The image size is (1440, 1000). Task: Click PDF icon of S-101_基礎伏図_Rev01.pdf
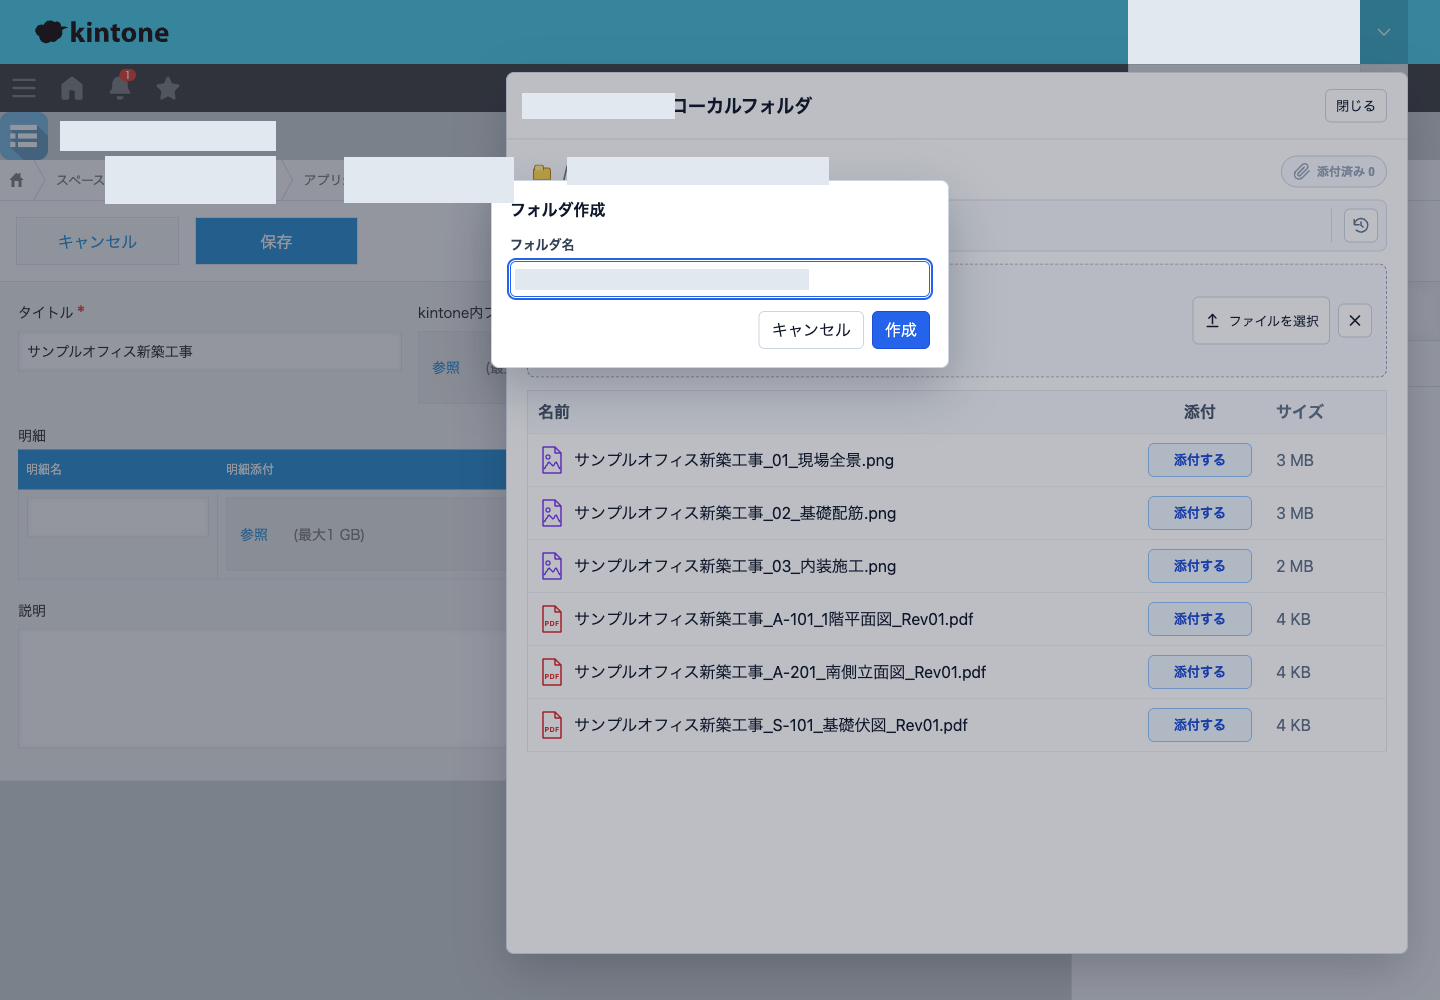point(552,725)
